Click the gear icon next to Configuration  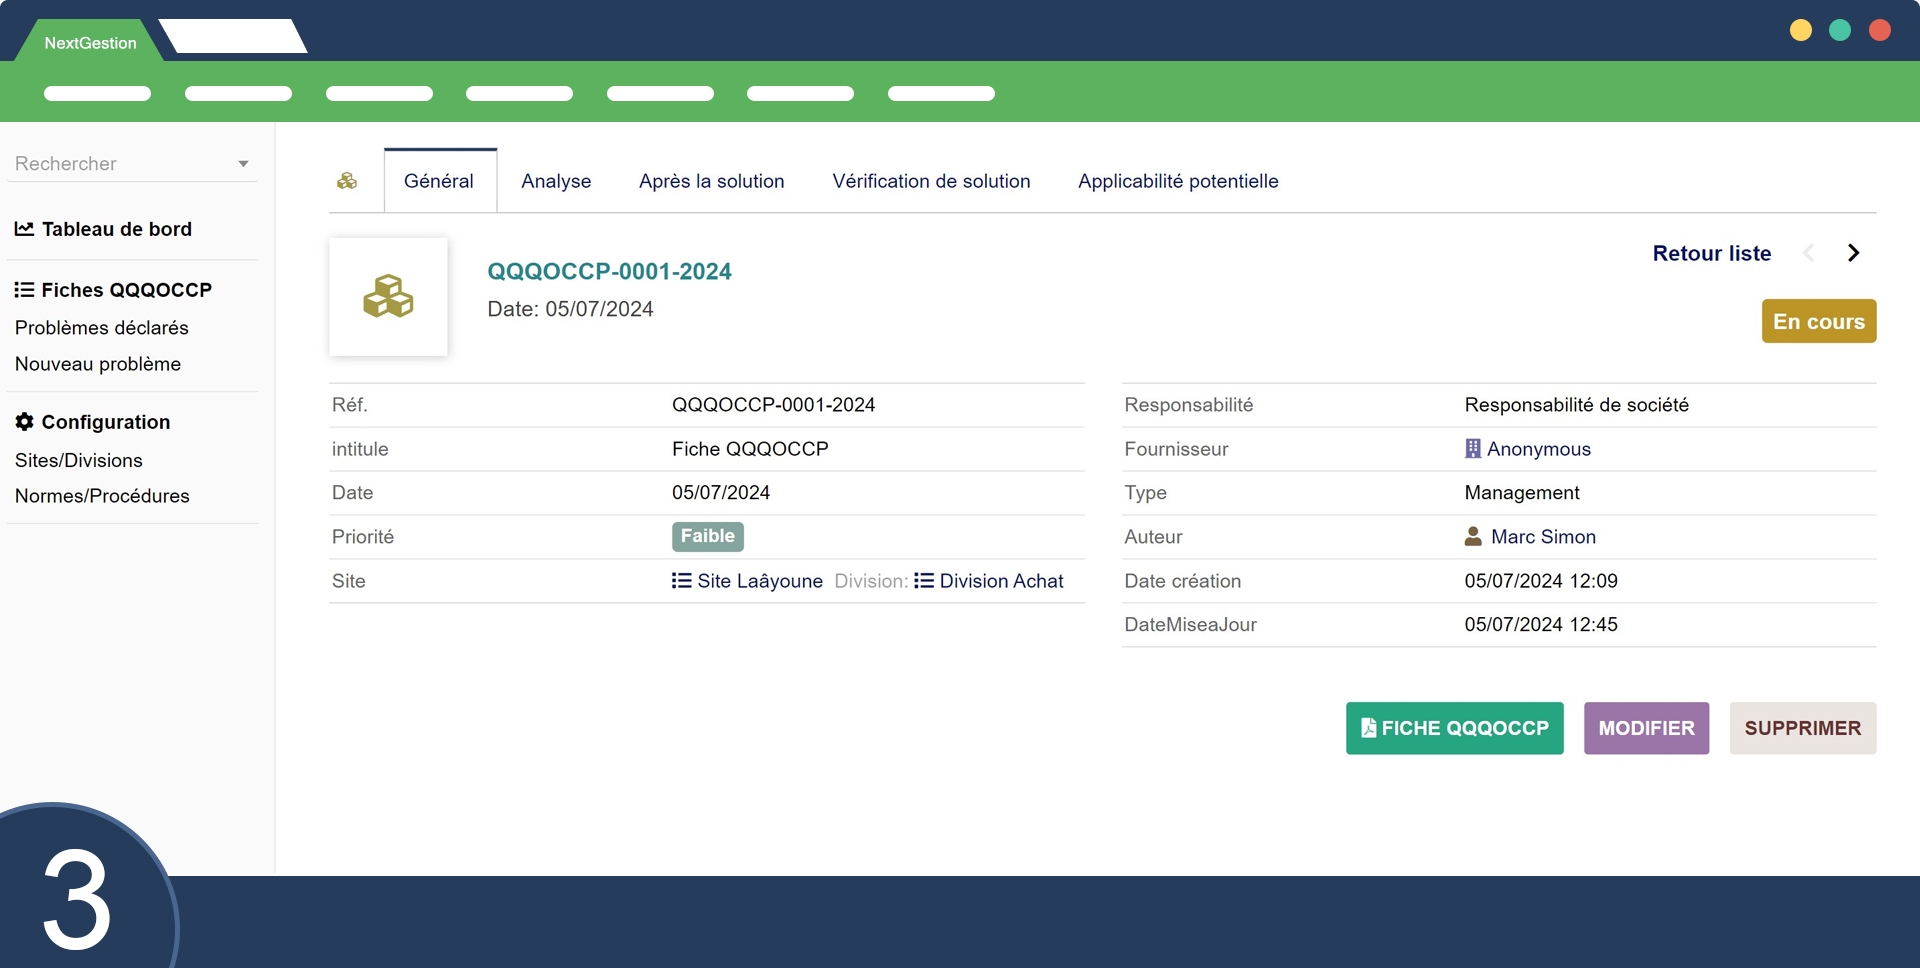(x=25, y=422)
